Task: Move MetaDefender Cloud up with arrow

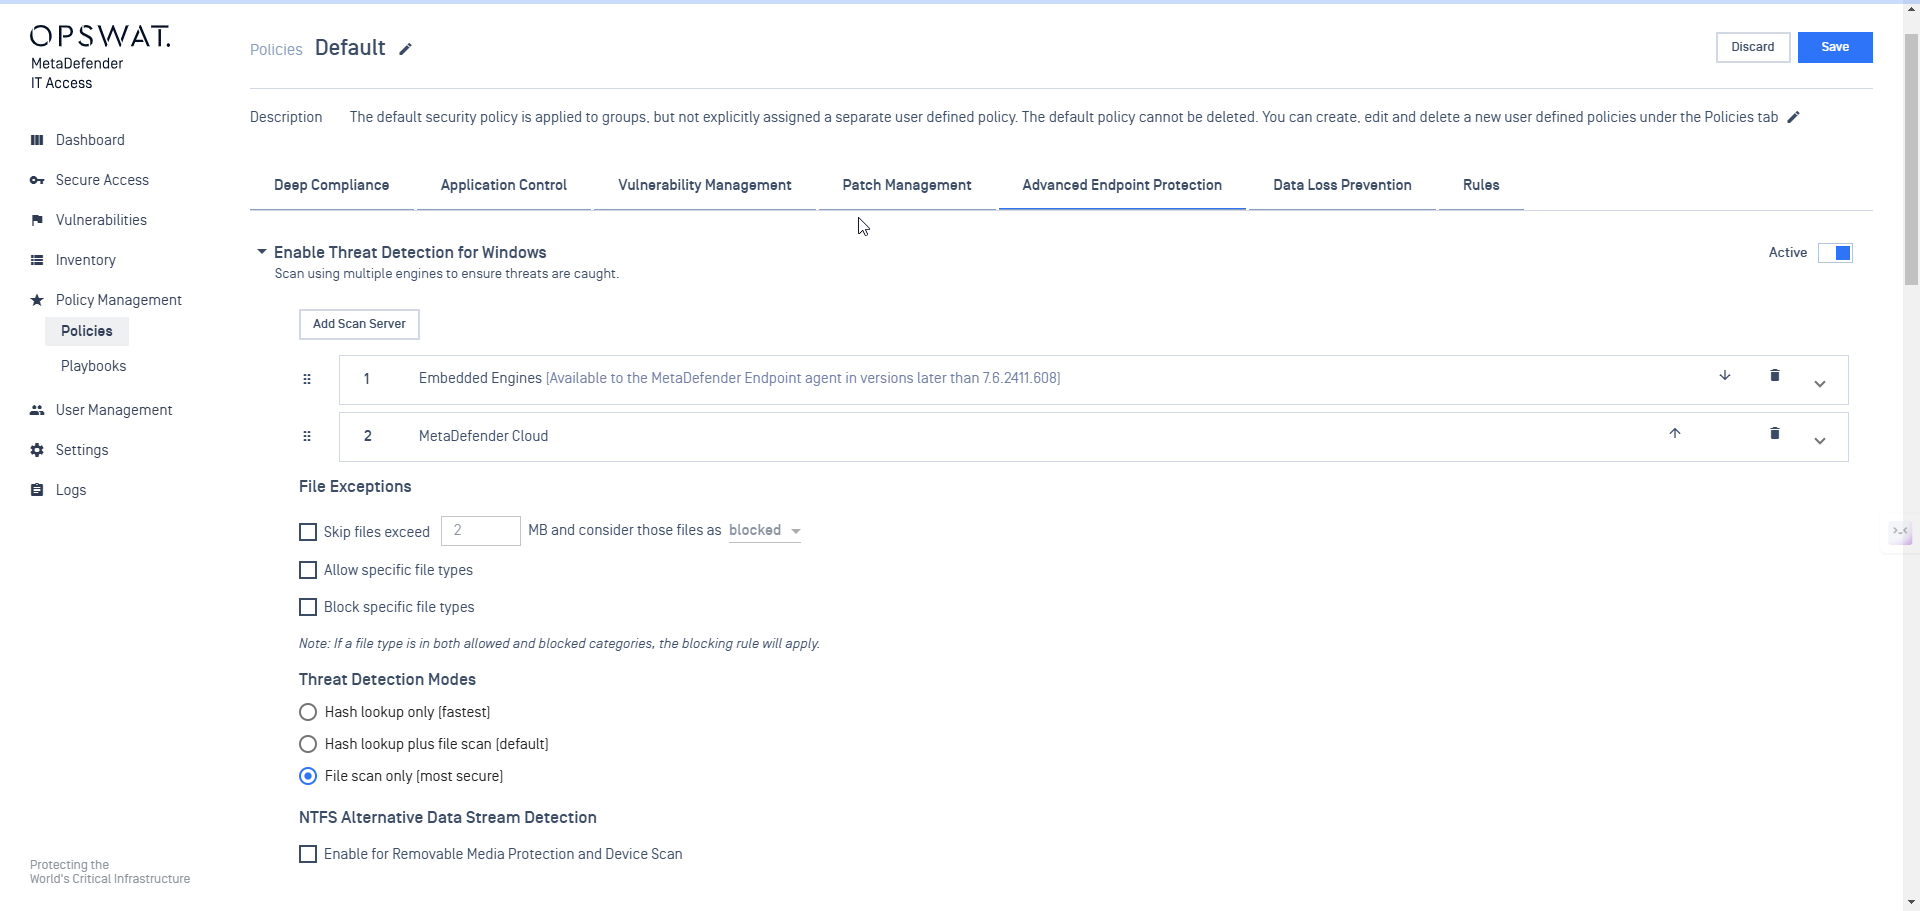Action: (1675, 433)
